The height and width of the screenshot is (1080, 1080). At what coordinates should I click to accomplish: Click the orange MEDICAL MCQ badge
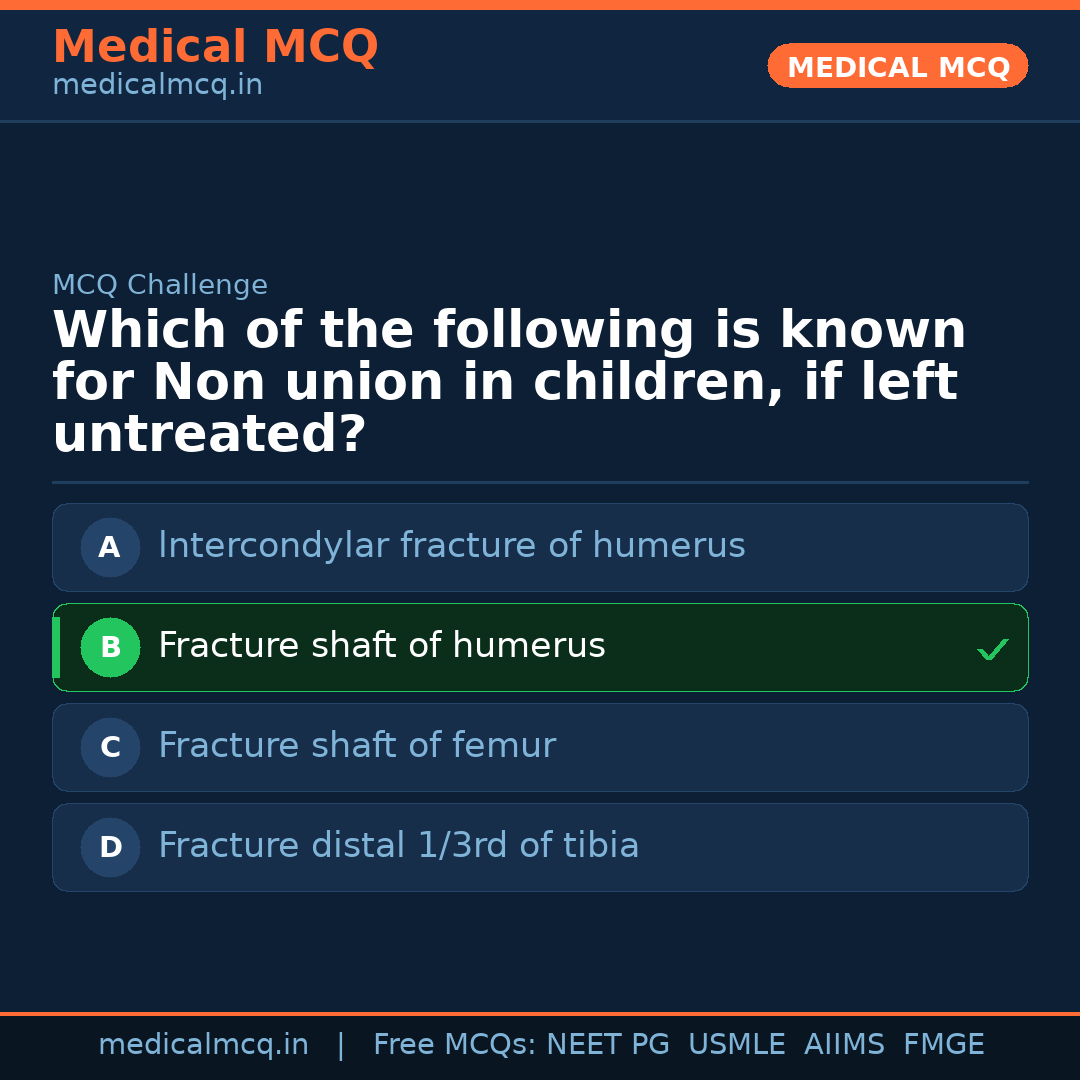(x=897, y=66)
